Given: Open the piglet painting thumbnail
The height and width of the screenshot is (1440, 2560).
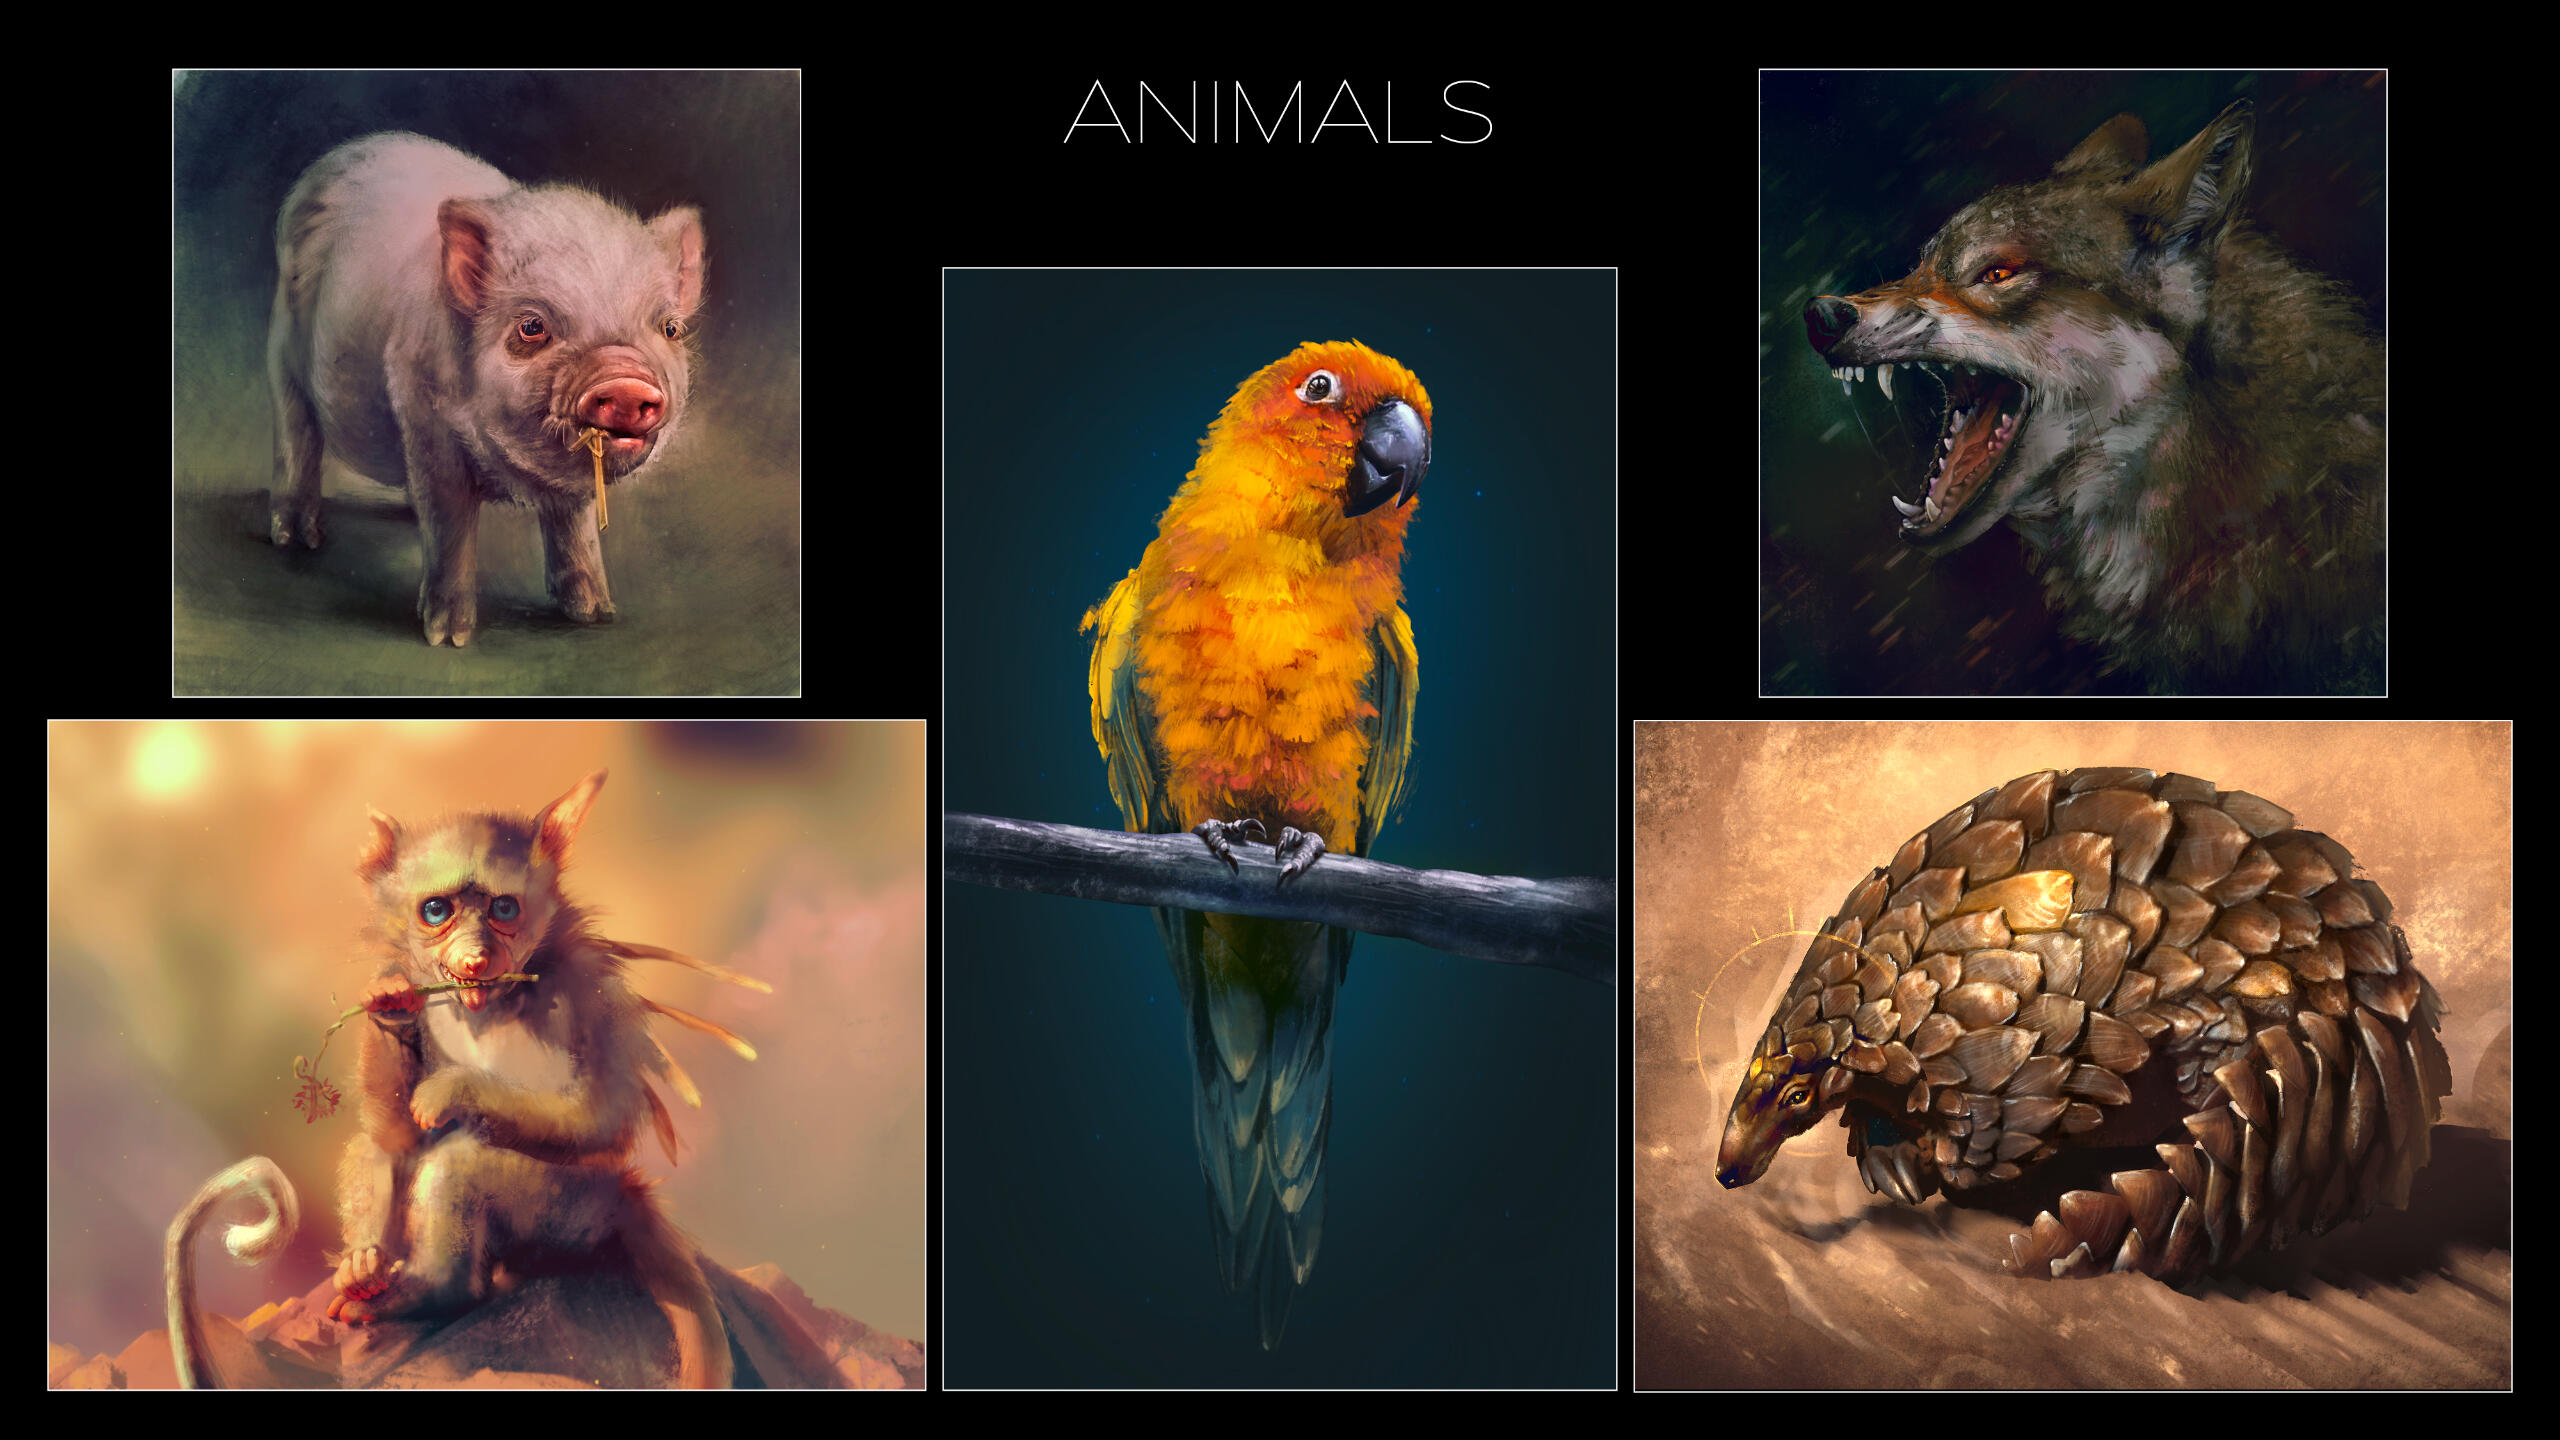Looking at the screenshot, I should [486, 383].
